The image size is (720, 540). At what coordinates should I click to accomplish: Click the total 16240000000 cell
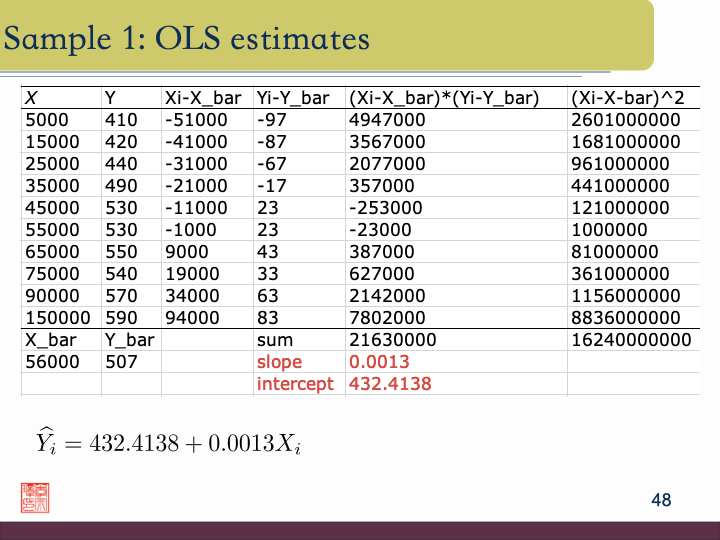(630, 340)
